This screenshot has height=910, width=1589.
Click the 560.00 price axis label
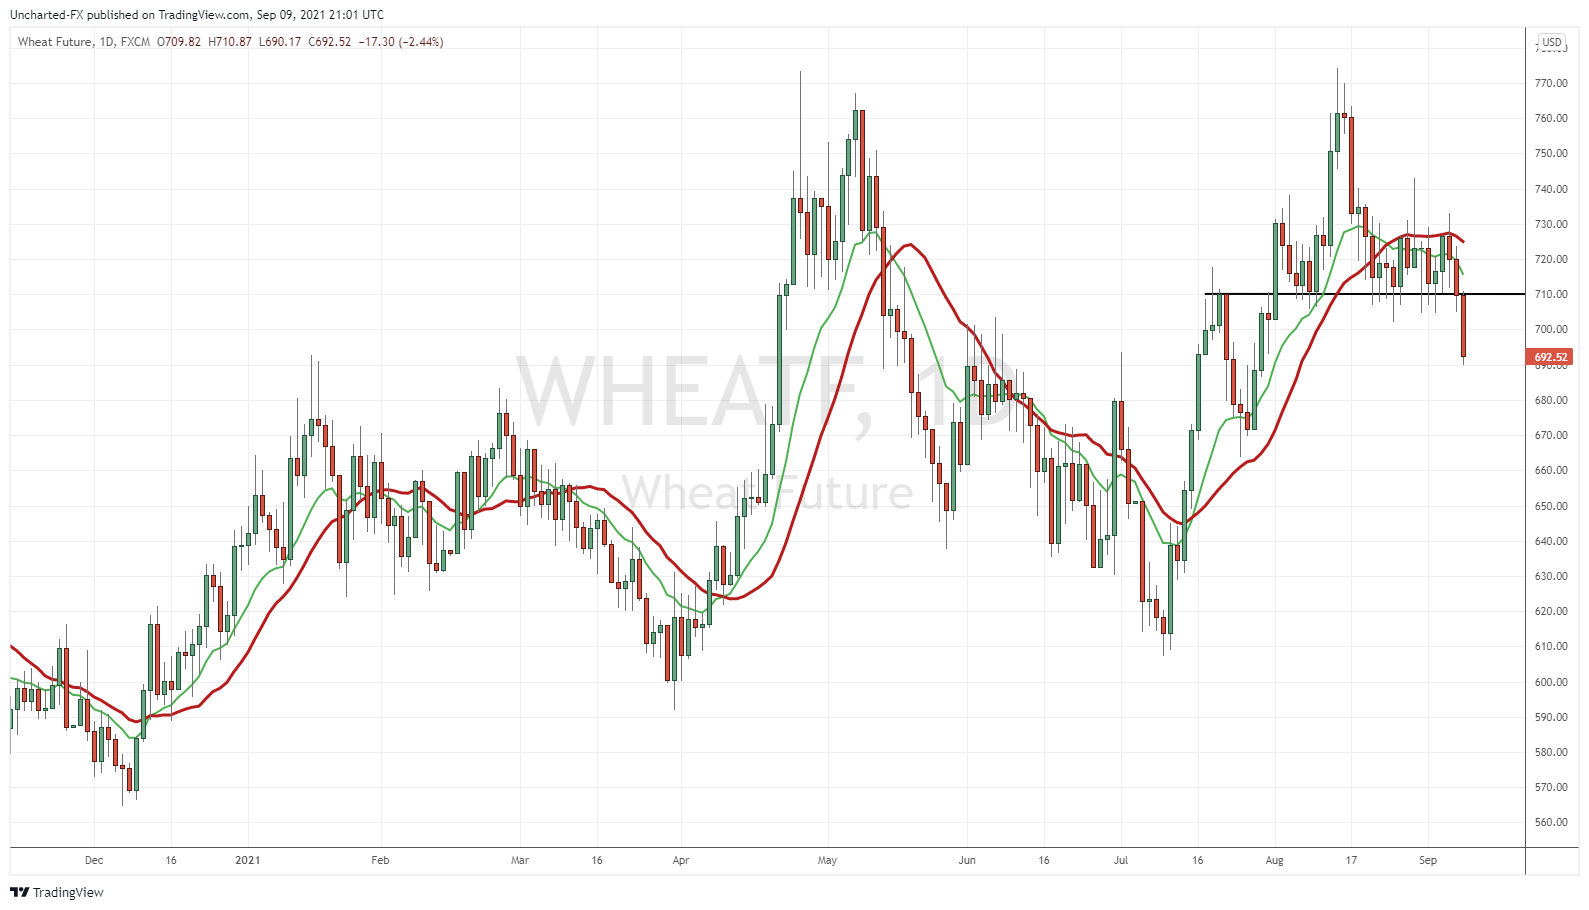coord(1551,822)
